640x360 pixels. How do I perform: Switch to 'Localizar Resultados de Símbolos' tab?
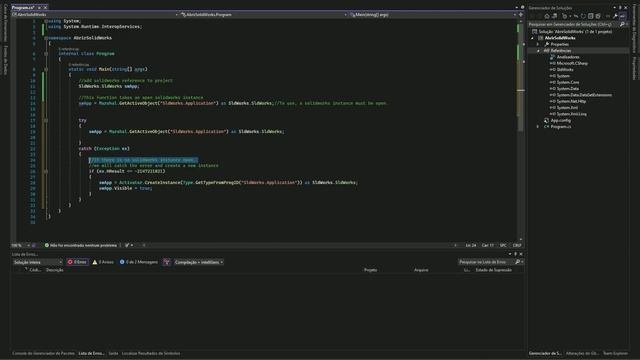(x=151, y=353)
